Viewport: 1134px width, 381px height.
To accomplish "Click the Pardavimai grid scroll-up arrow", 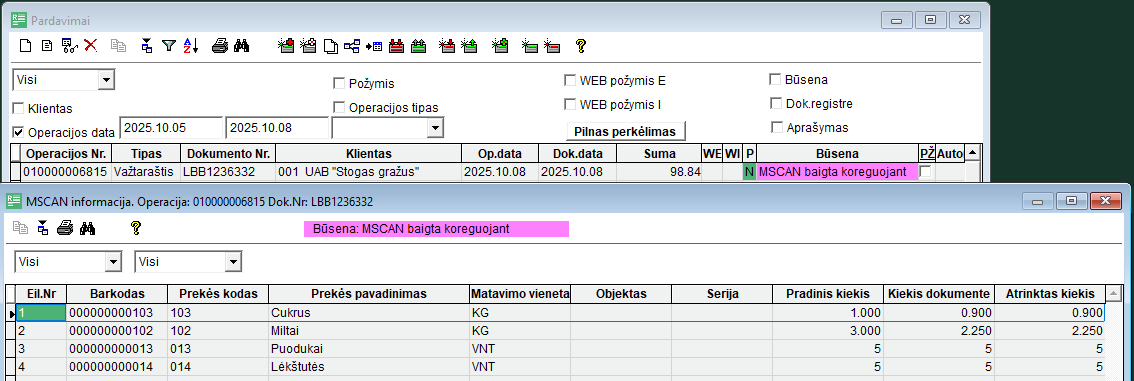I will 973,153.
